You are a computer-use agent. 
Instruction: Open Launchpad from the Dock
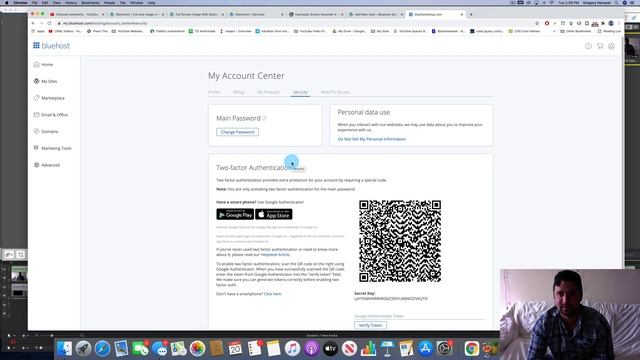pyautogui.click(x=83, y=349)
